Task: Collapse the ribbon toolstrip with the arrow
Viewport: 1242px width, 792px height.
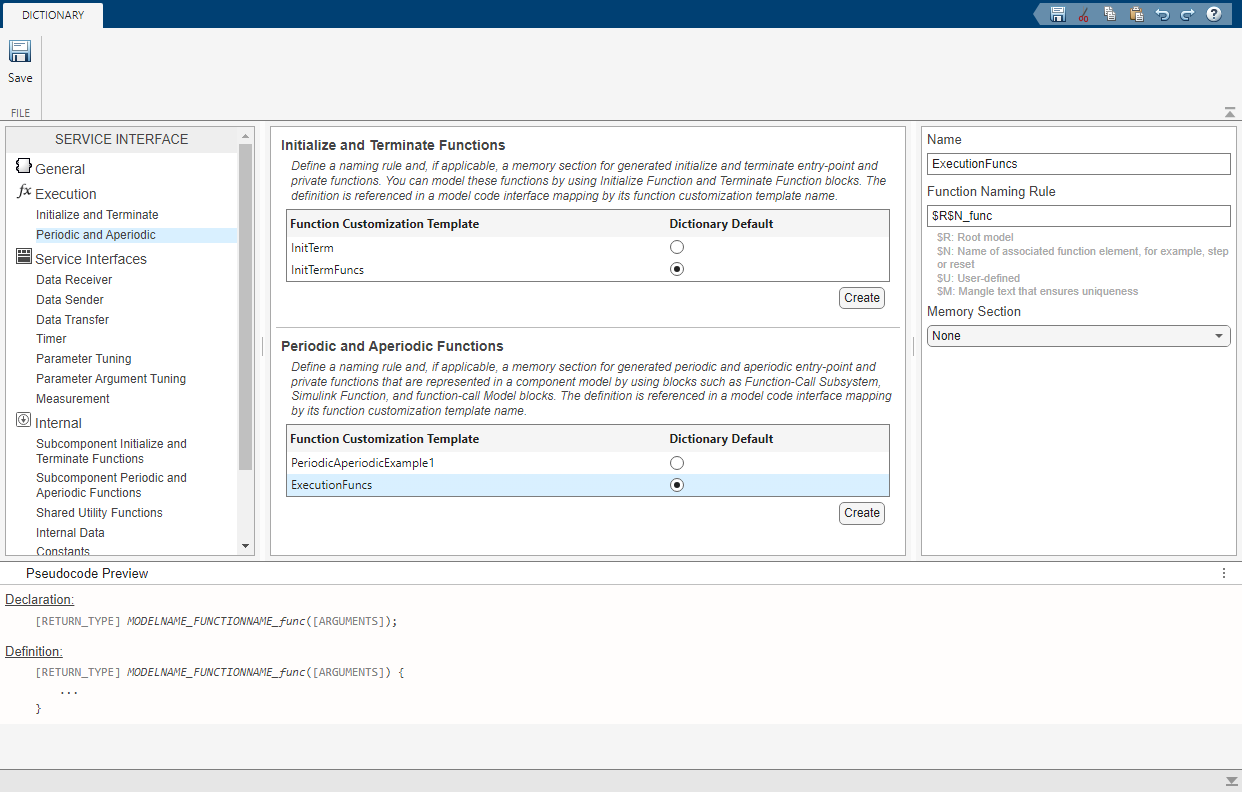Action: coord(1230,112)
